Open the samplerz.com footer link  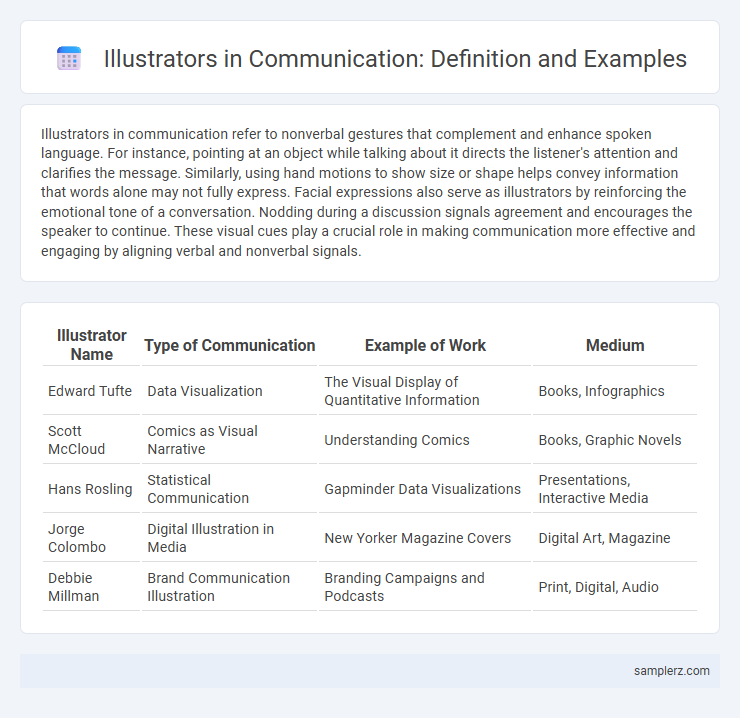672,671
